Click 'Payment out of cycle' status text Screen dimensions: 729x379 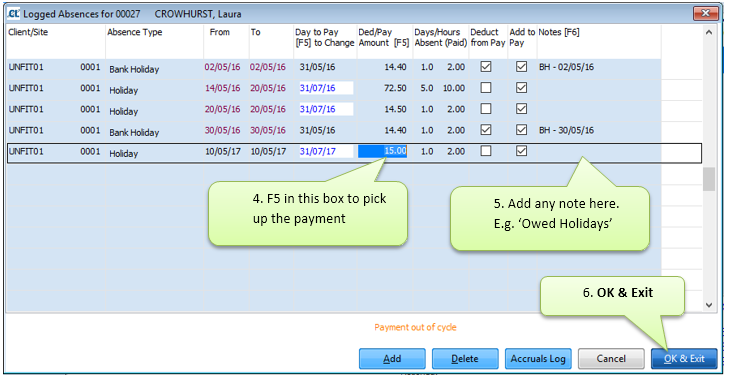point(415,327)
